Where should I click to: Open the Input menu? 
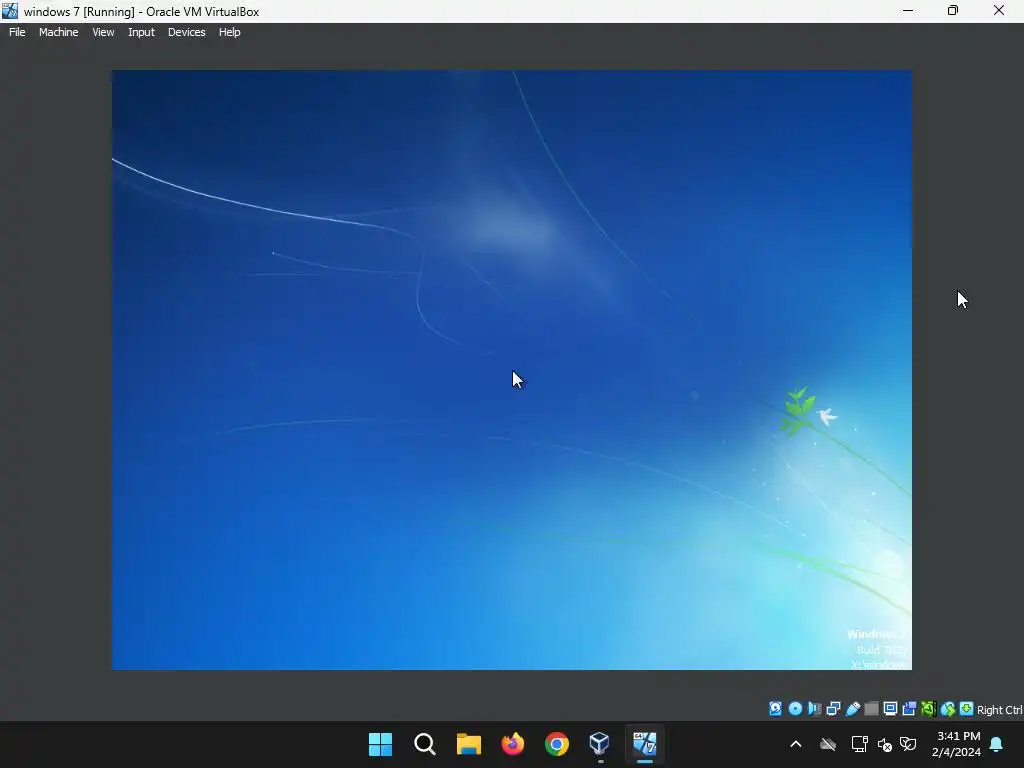(x=141, y=32)
